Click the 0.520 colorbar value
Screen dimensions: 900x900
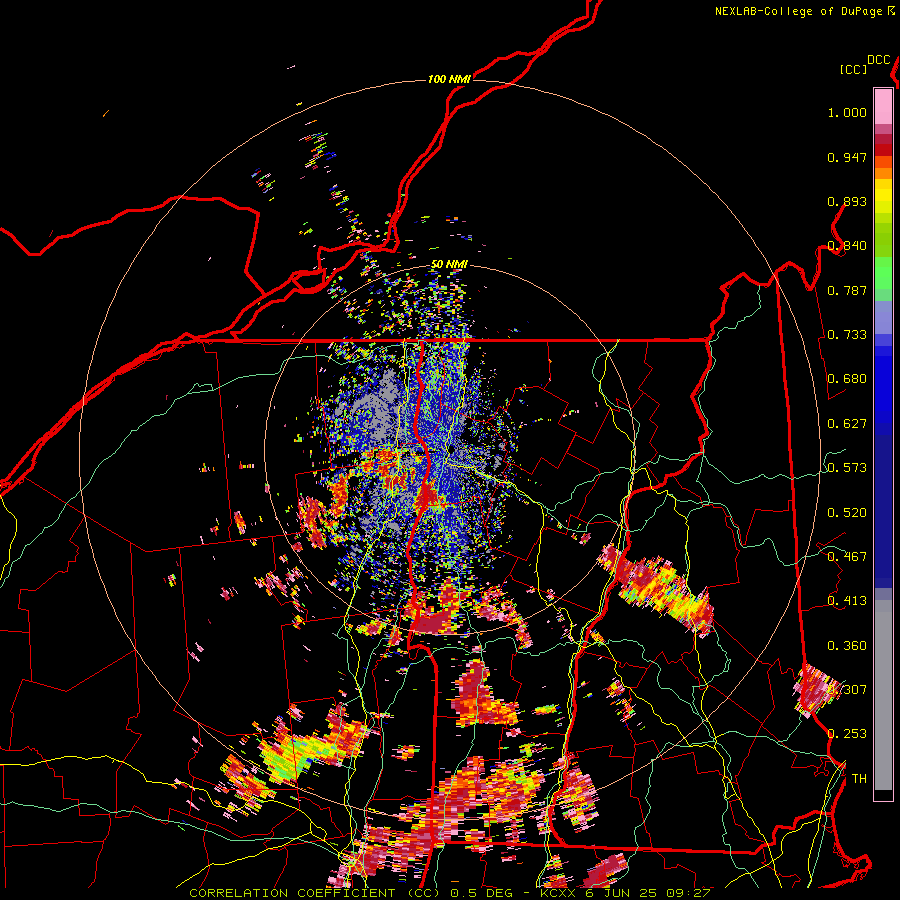847,513
